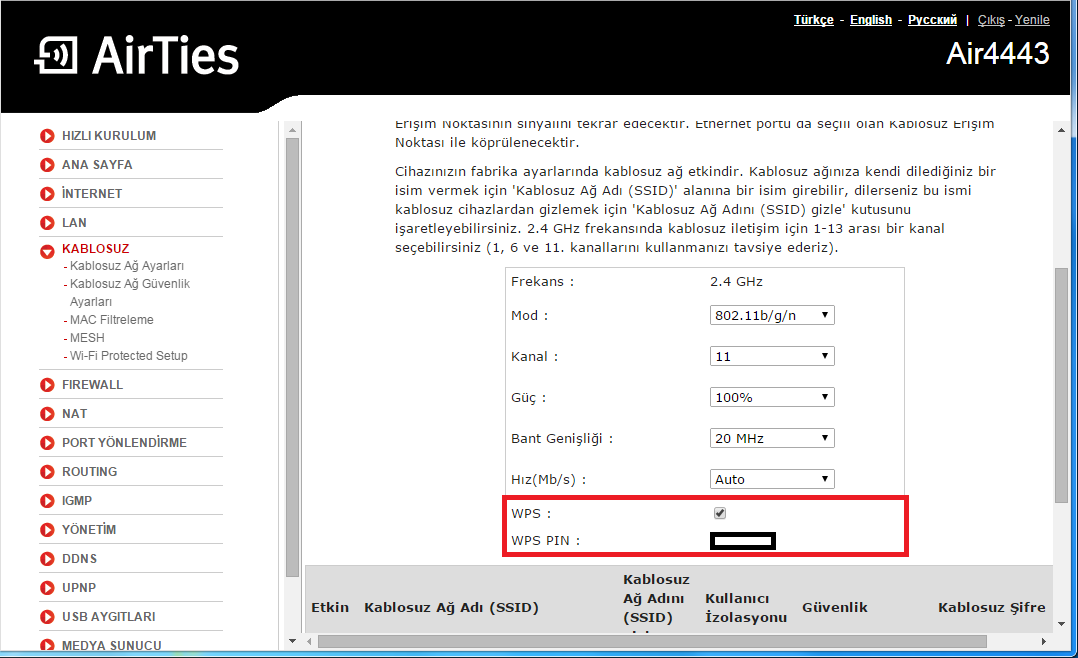Image resolution: width=1078 pixels, height=658 pixels.
Task: Click the red arrow icon beside NAT
Action: click(x=47, y=414)
